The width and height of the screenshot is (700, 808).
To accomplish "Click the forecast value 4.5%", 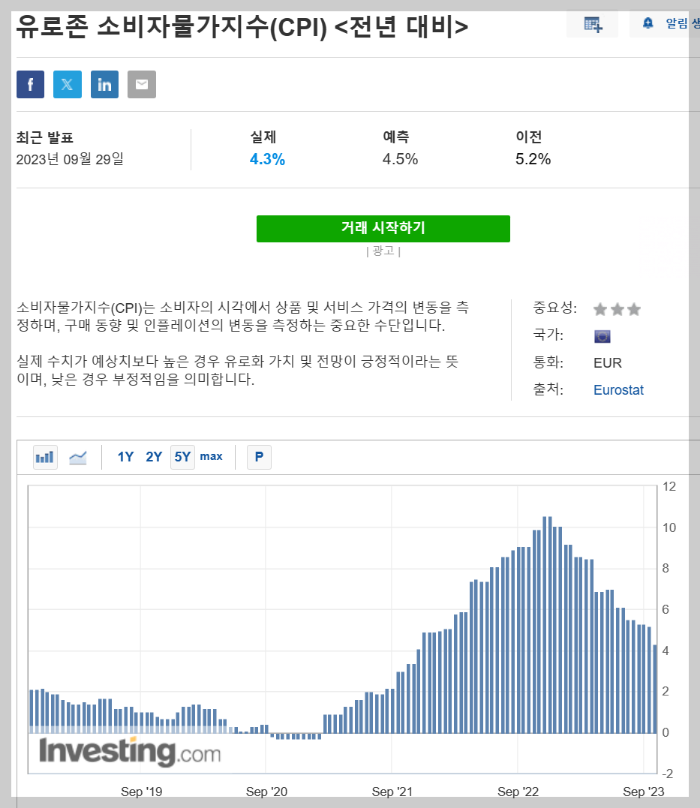I will 400,159.
